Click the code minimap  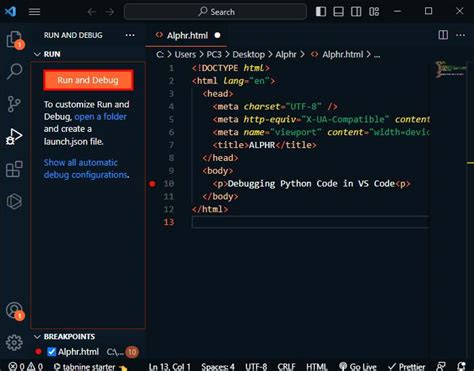pos(451,69)
